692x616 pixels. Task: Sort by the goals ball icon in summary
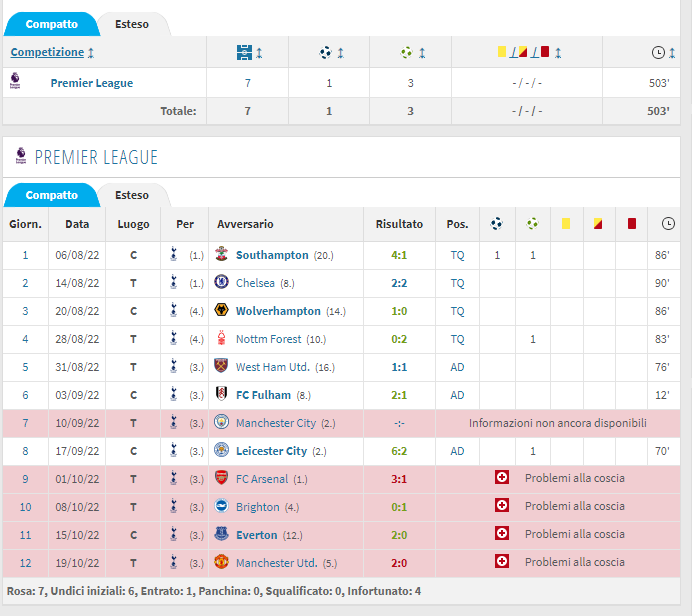pos(326,53)
